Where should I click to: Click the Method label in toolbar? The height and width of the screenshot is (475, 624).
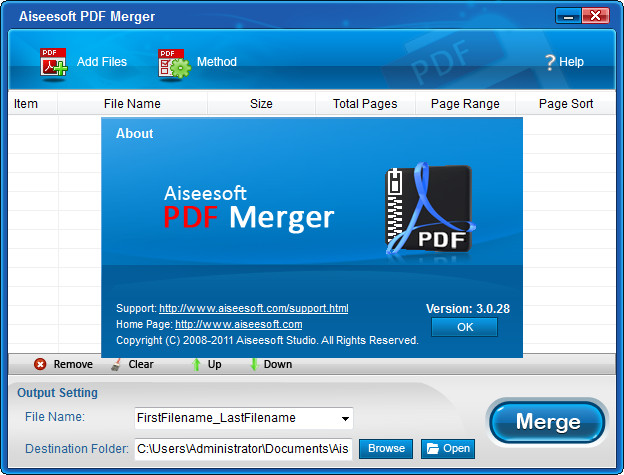[216, 62]
